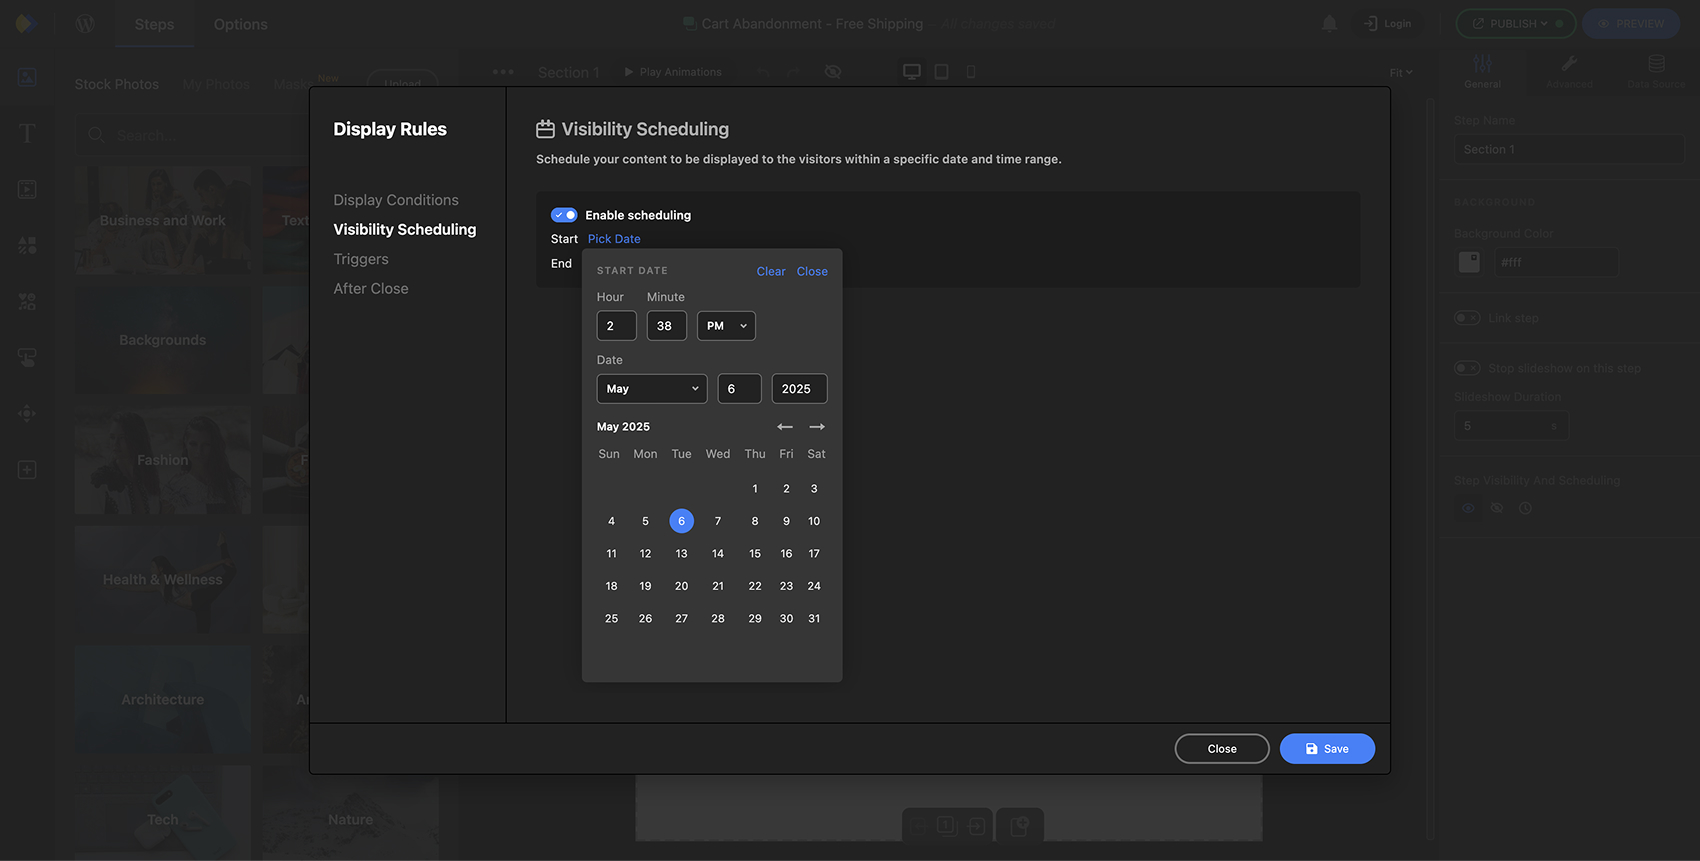Select May 20 in the calendar
1700x861 pixels.
[681, 586]
